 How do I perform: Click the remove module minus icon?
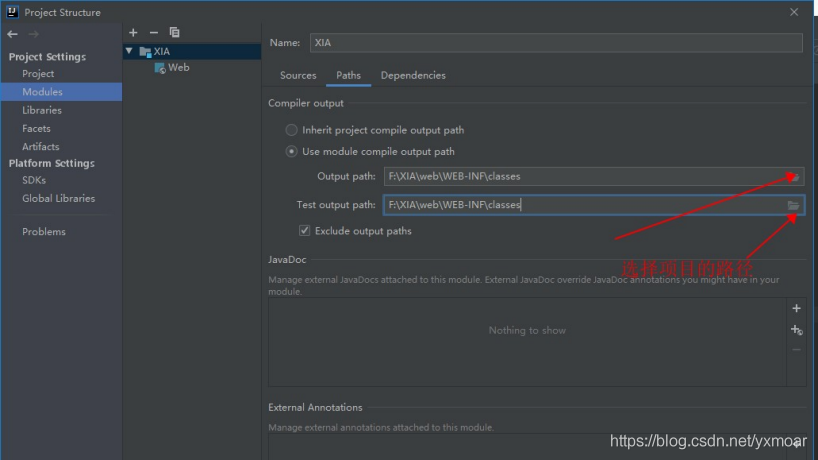click(153, 33)
